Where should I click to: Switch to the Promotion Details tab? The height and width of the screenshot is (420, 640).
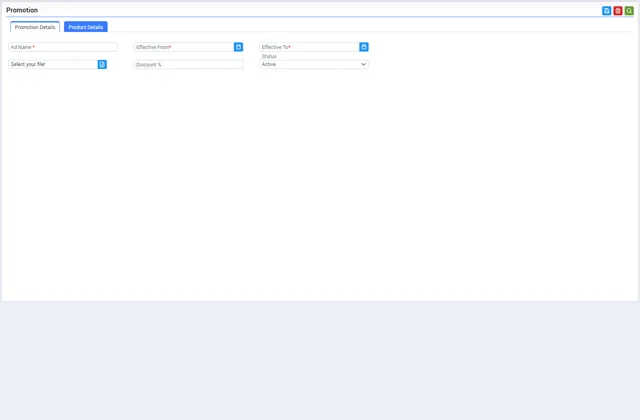coord(35,27)
